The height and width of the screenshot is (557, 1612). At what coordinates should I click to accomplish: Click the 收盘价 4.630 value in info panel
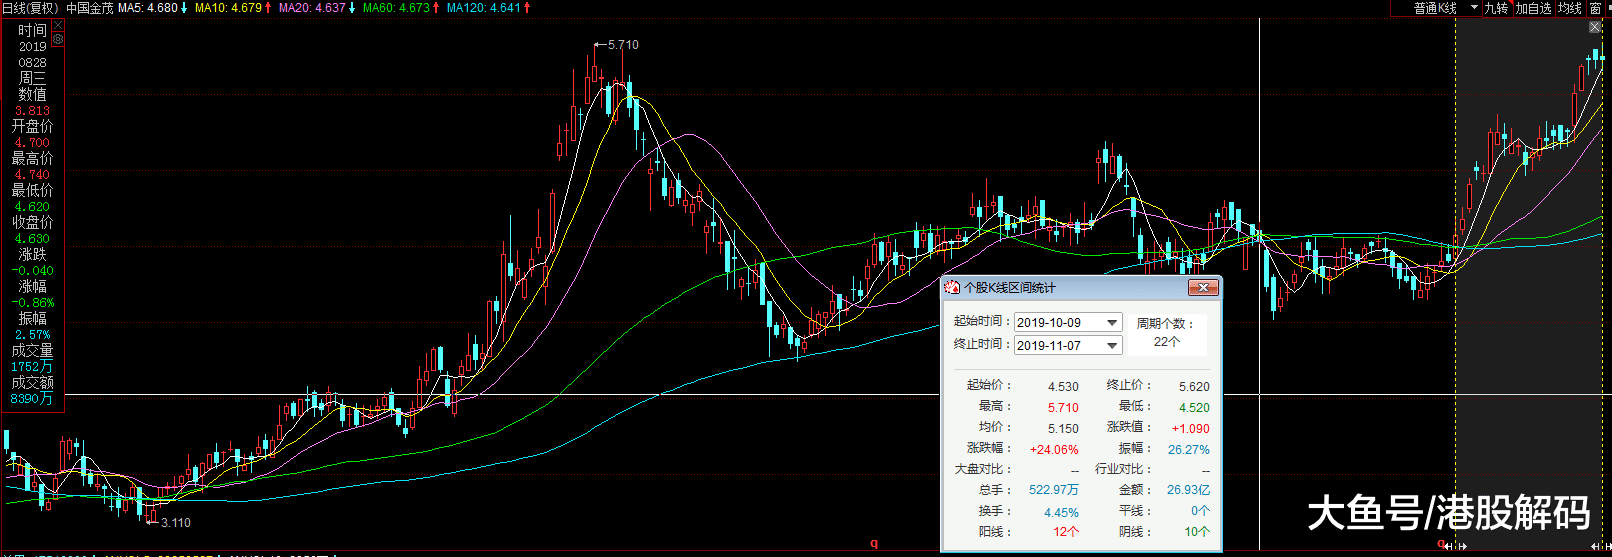point(32,239)
